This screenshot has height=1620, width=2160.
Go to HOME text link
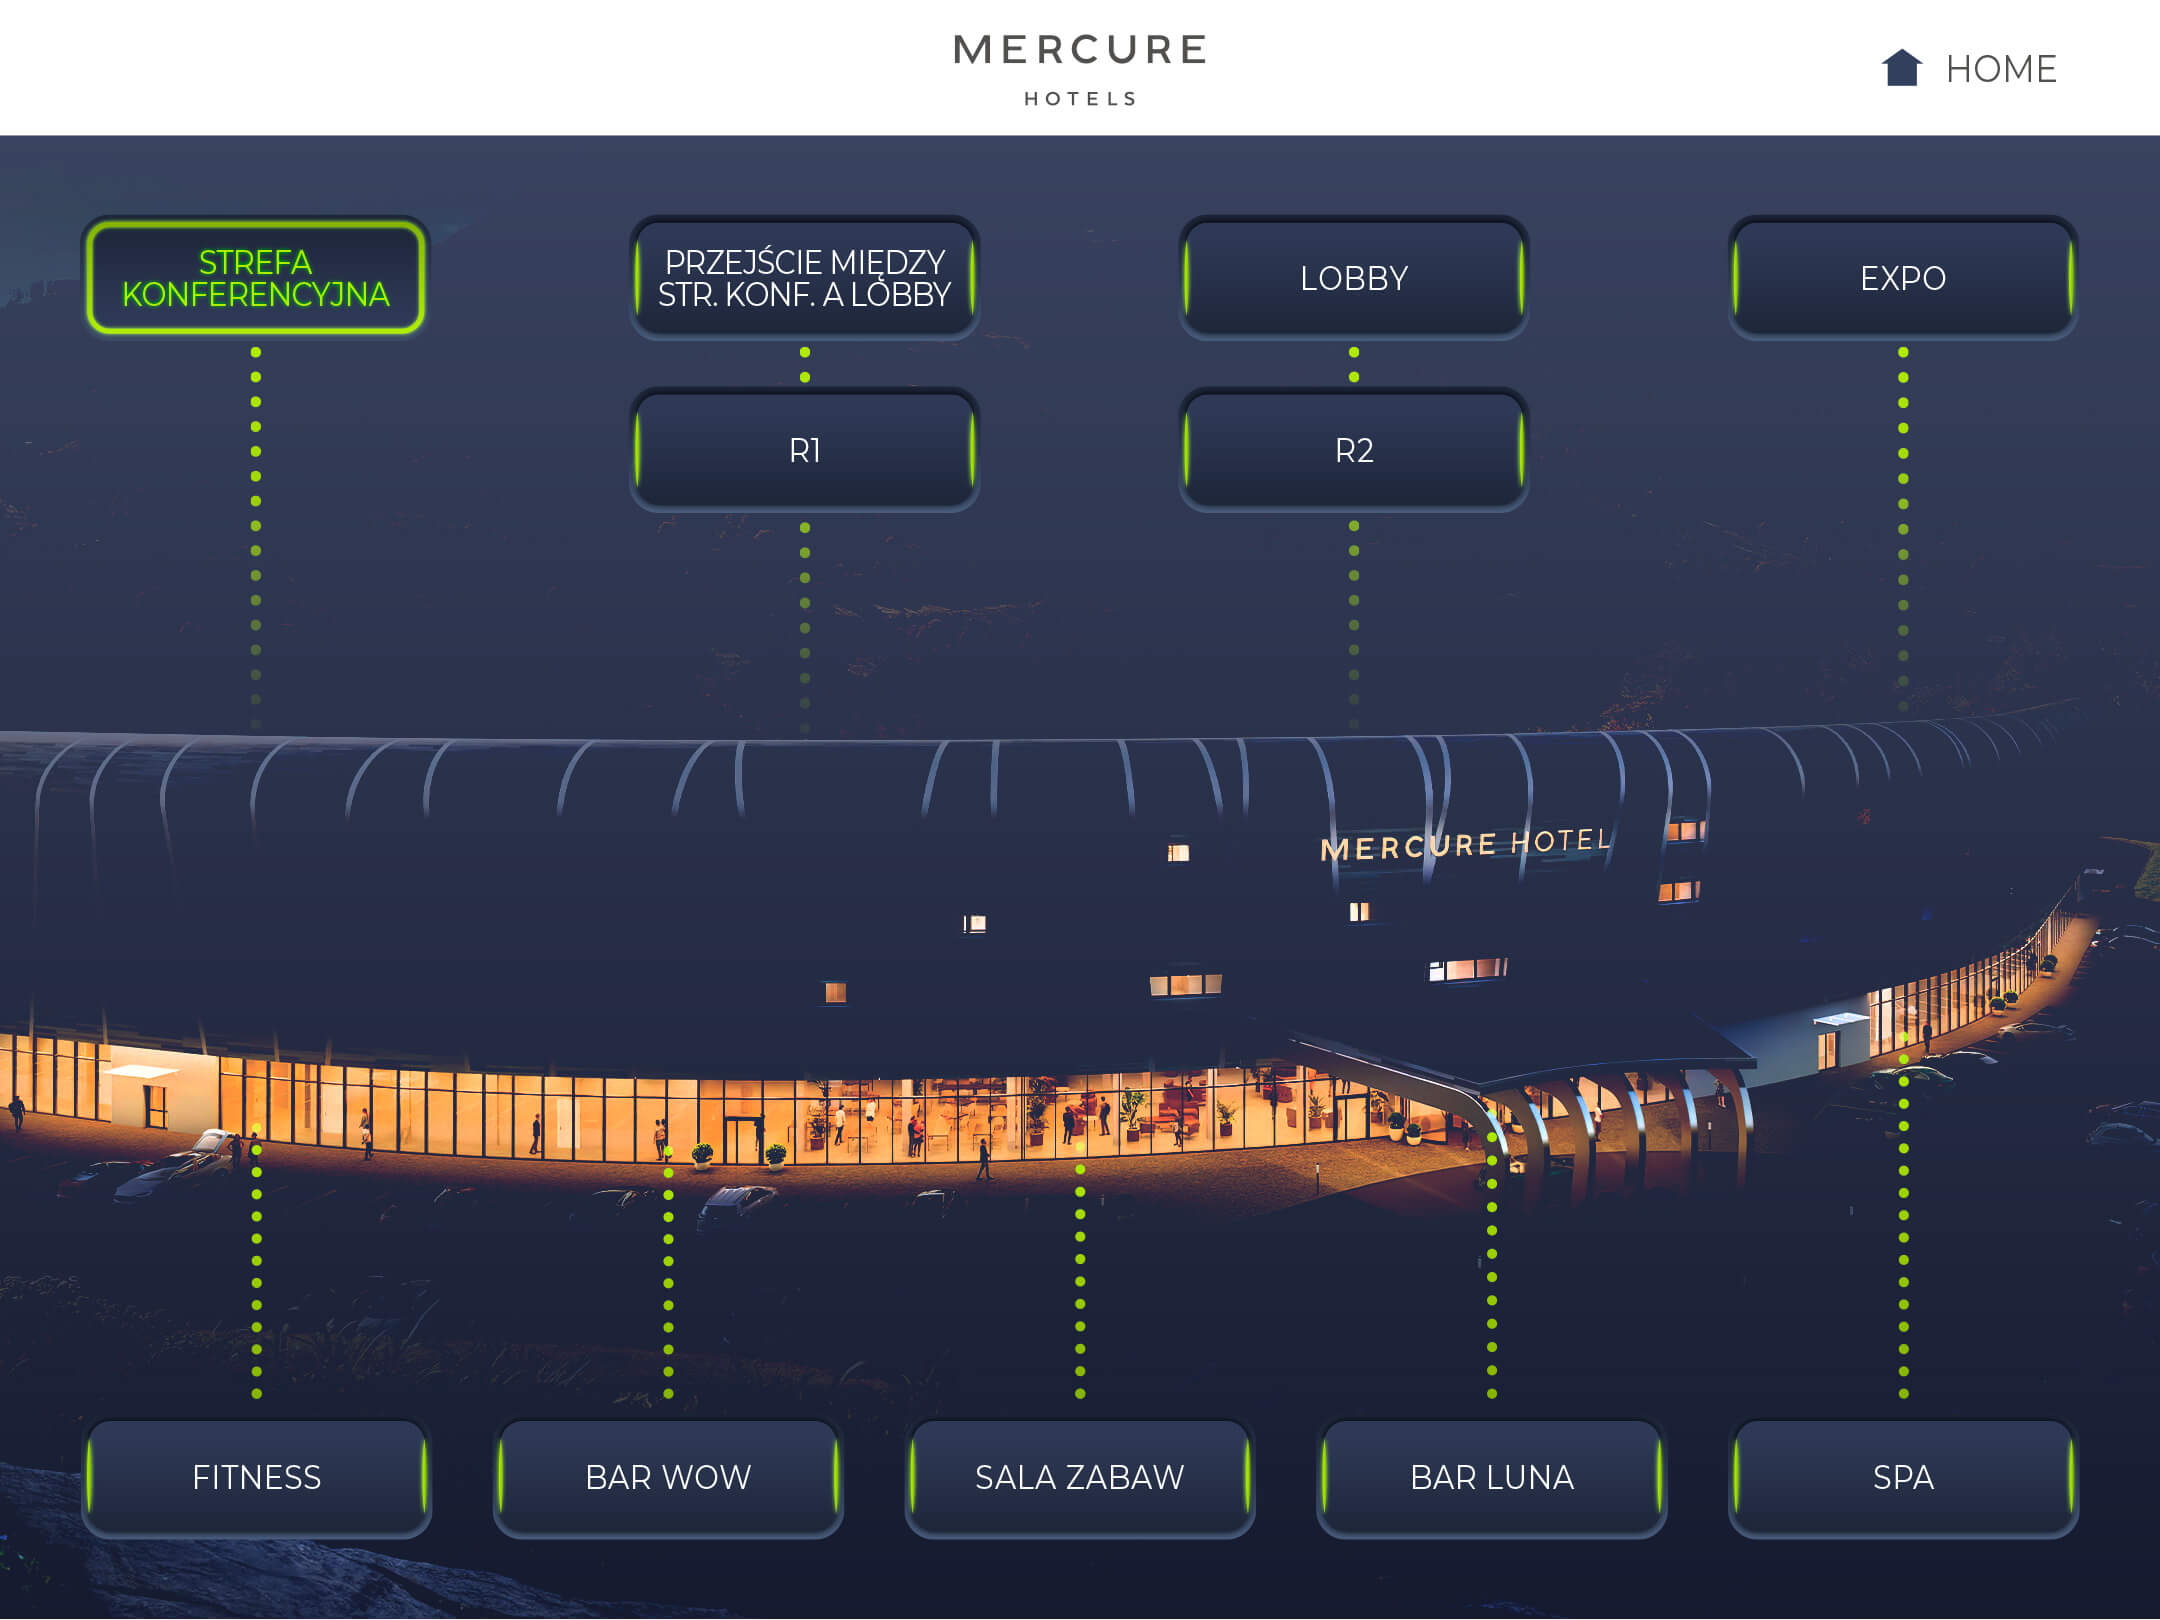[2000, 69]
